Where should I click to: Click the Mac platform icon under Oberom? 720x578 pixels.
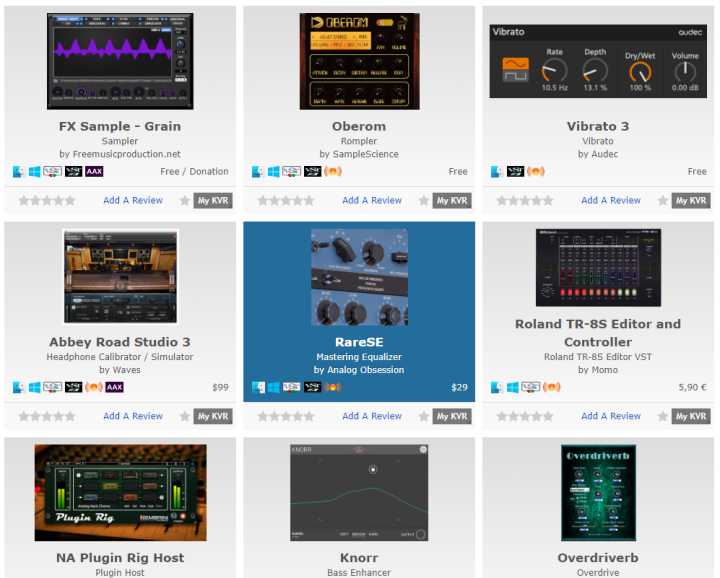(258, 172)
